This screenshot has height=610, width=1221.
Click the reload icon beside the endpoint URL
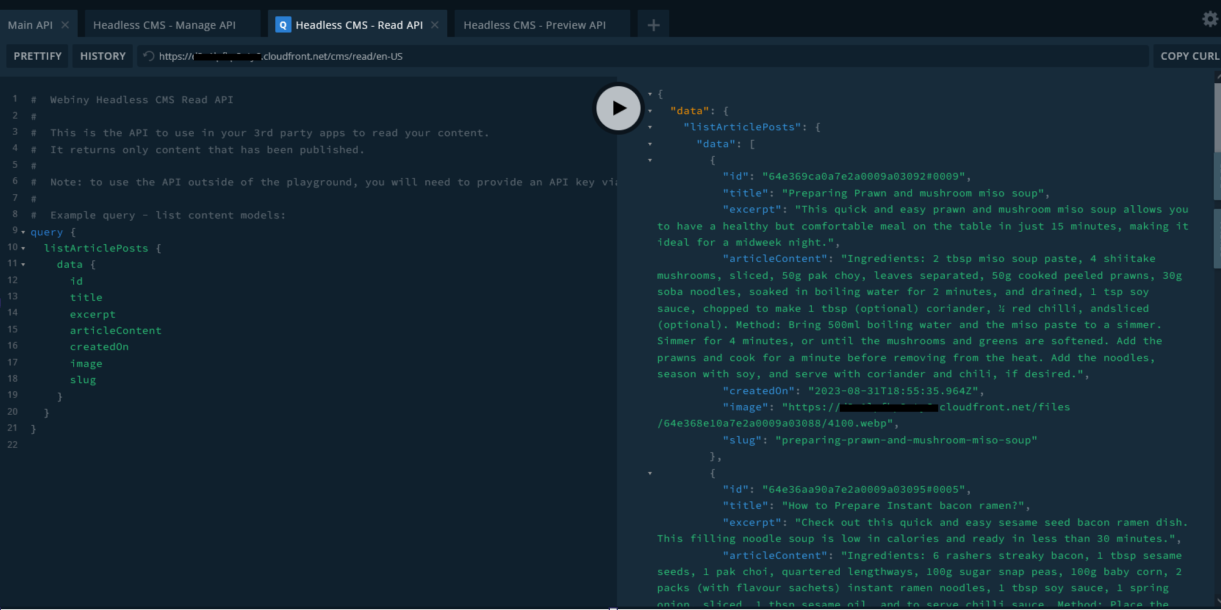(x=150, y=56)
